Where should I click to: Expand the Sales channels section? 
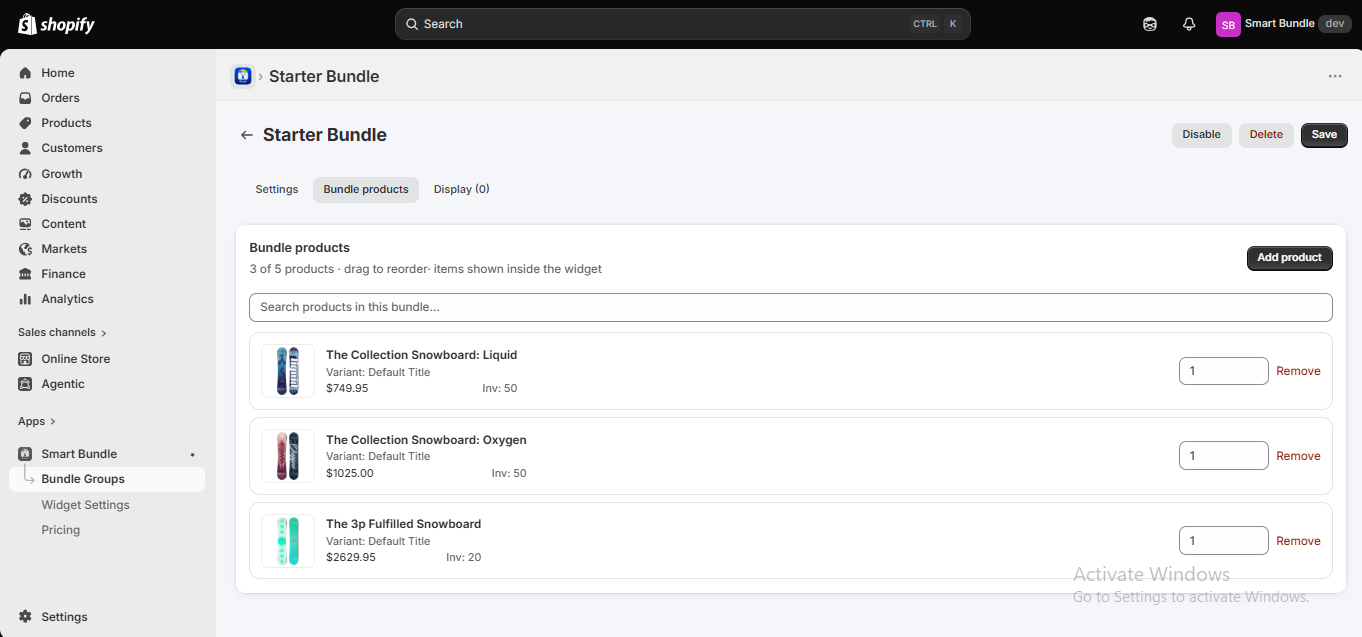tap(62, 332)
